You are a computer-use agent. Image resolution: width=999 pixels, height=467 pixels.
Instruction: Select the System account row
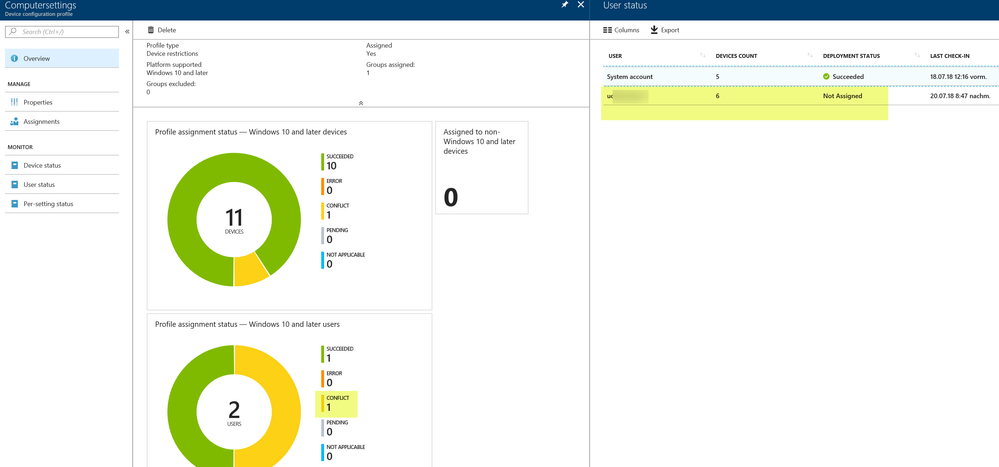(x=801, y=76)
